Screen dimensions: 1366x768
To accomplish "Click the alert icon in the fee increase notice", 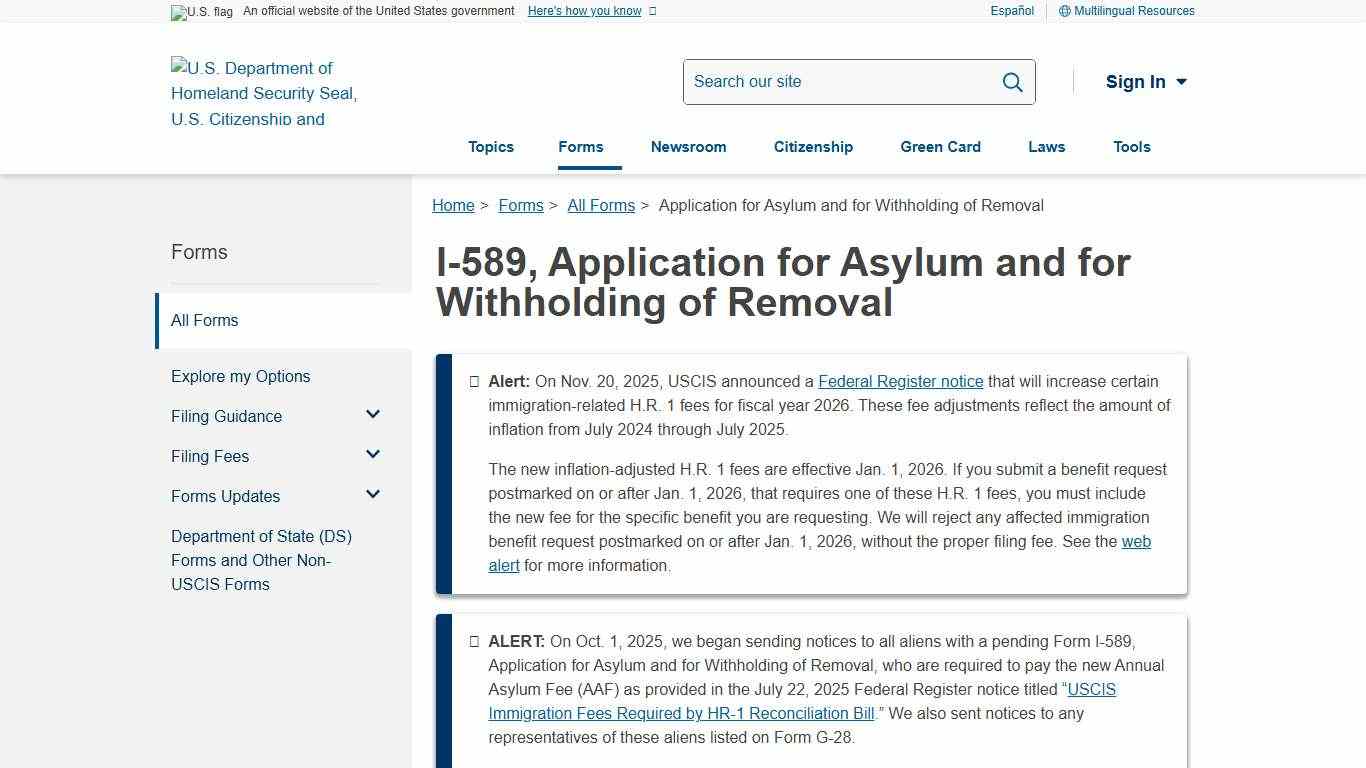I will pos(474,381).
